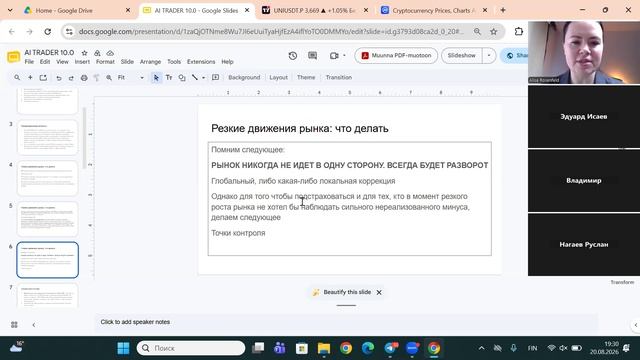Select the line tool
The height and width of the screenshot is (360, 640).
[x=195, y=78]
